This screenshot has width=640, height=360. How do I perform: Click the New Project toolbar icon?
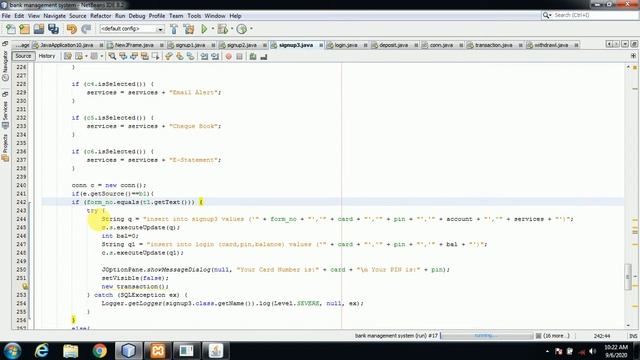pyautogui.click(x=24, y=29)
